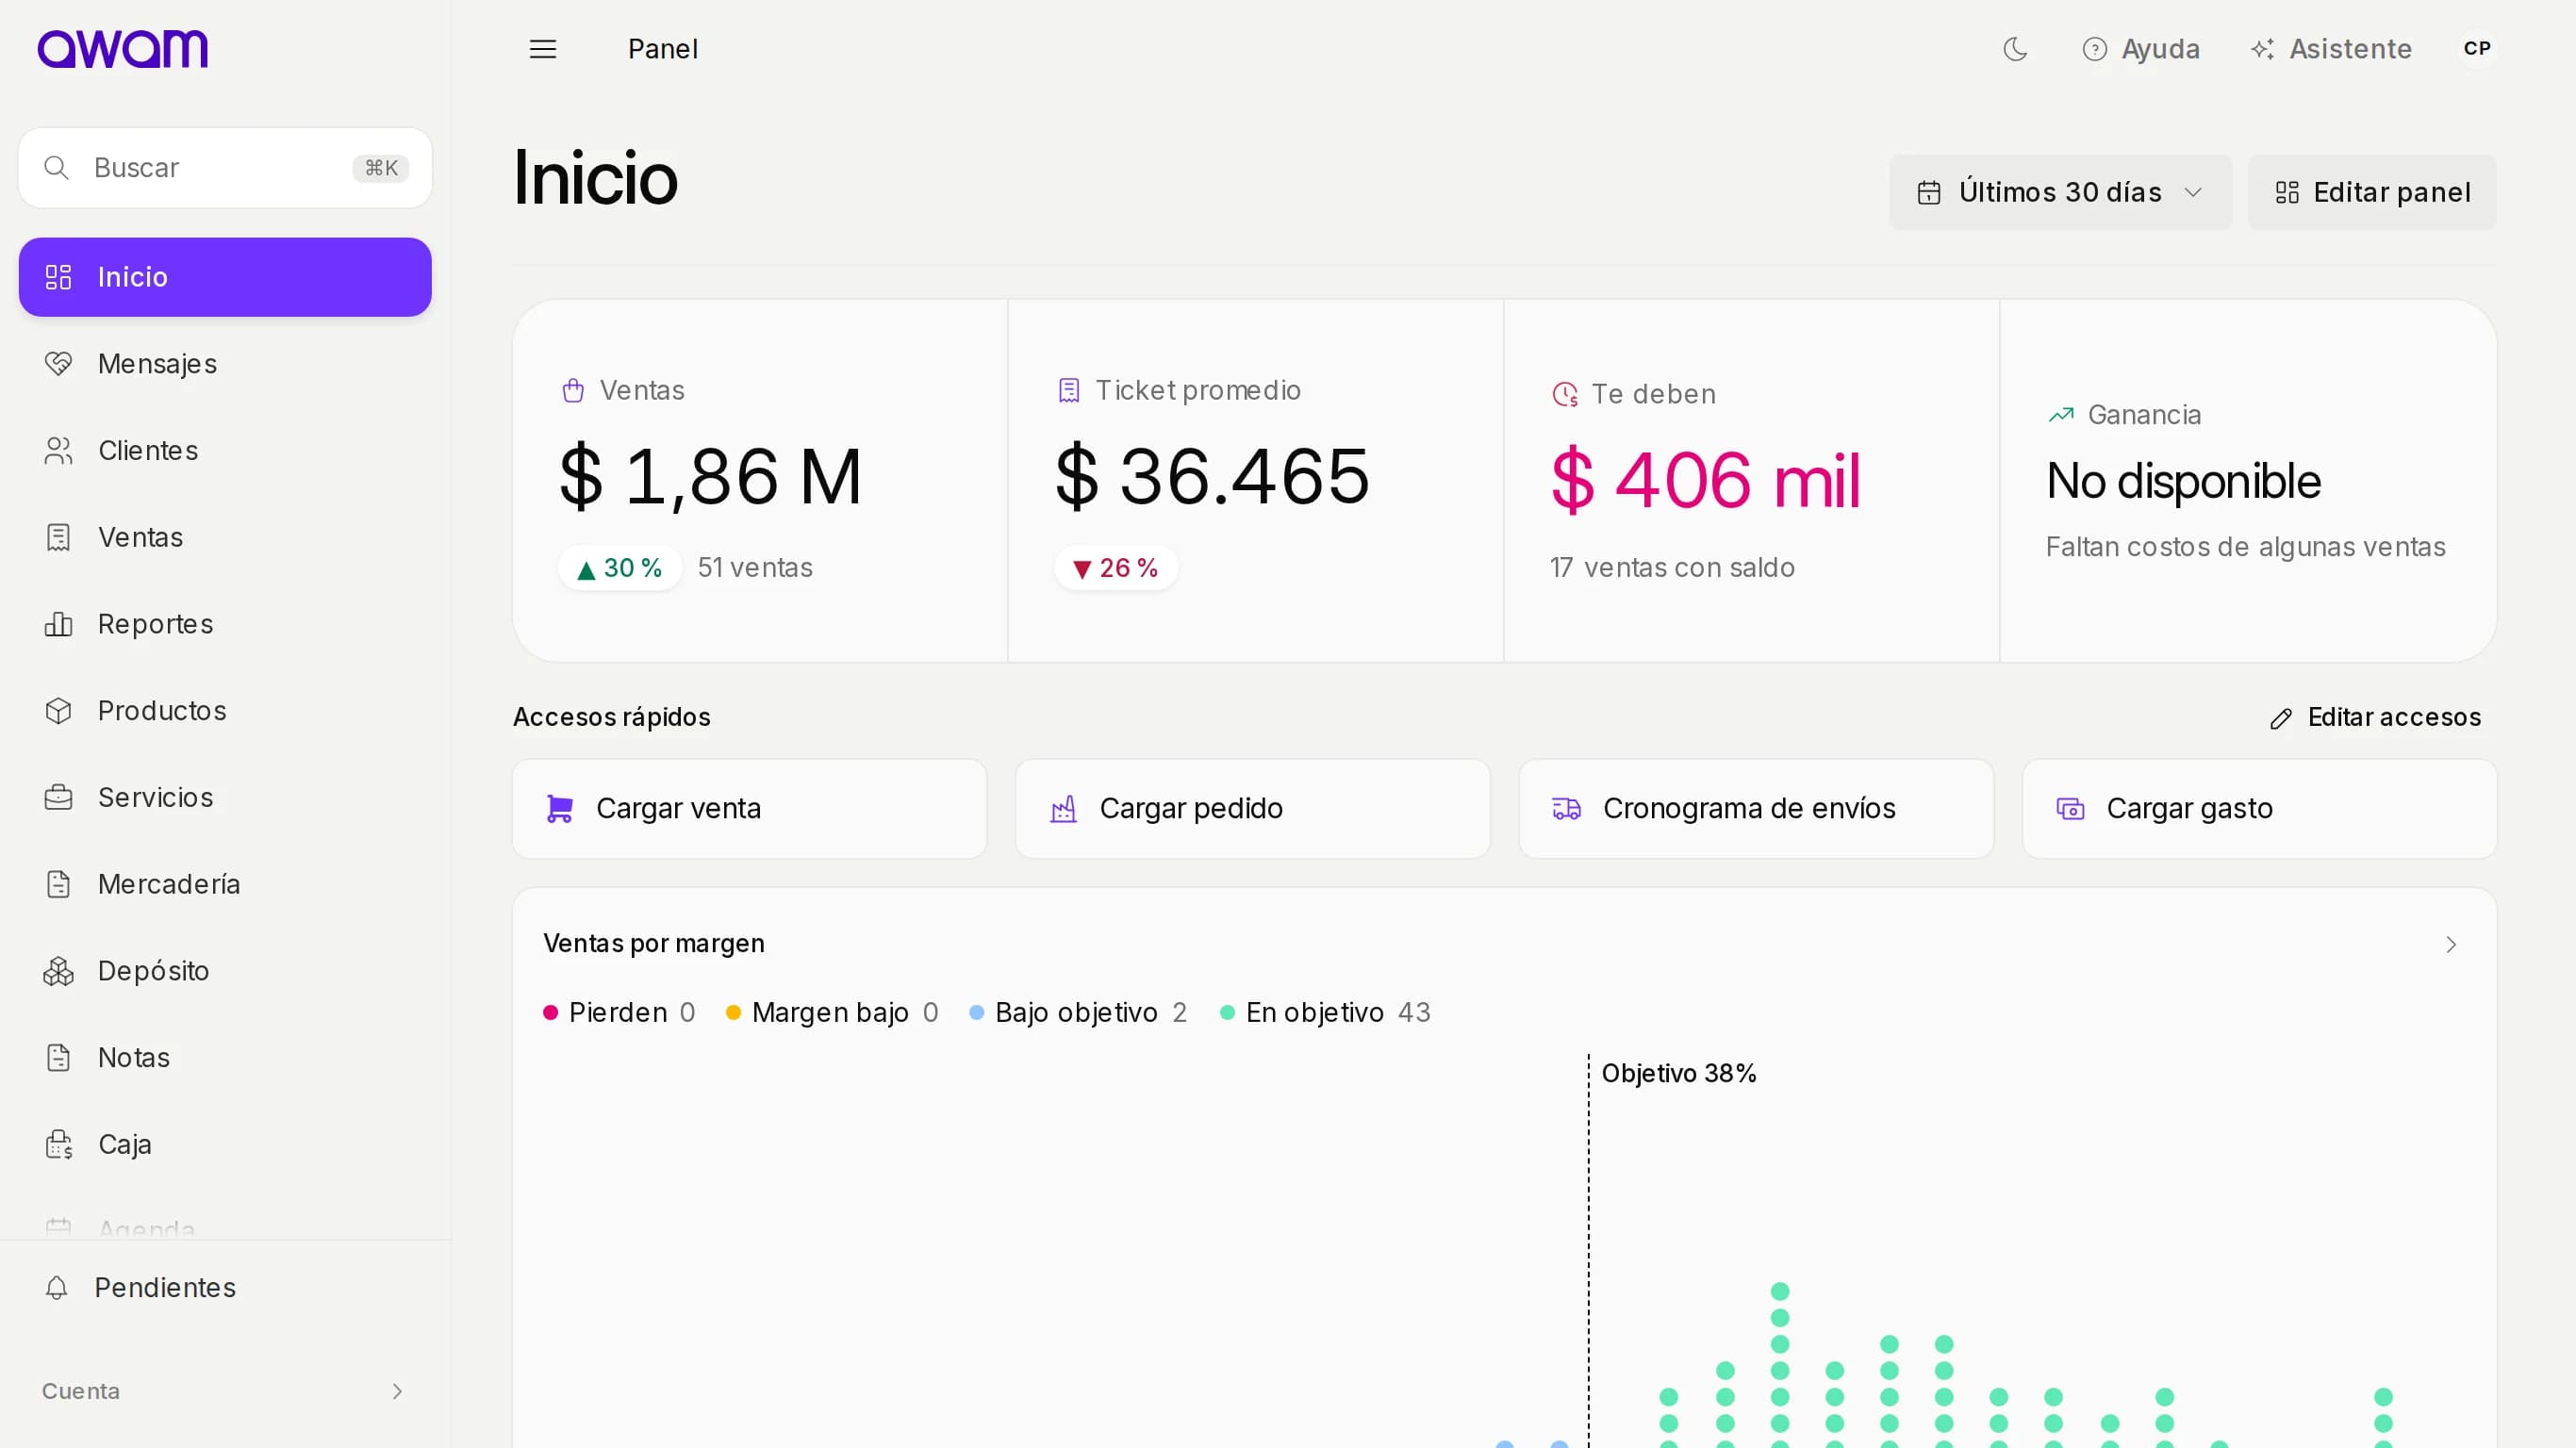2576x1448 pixels.
Task: Click the Depósito boxes icon
Action: pyautogui.click(x=59, y=971)
